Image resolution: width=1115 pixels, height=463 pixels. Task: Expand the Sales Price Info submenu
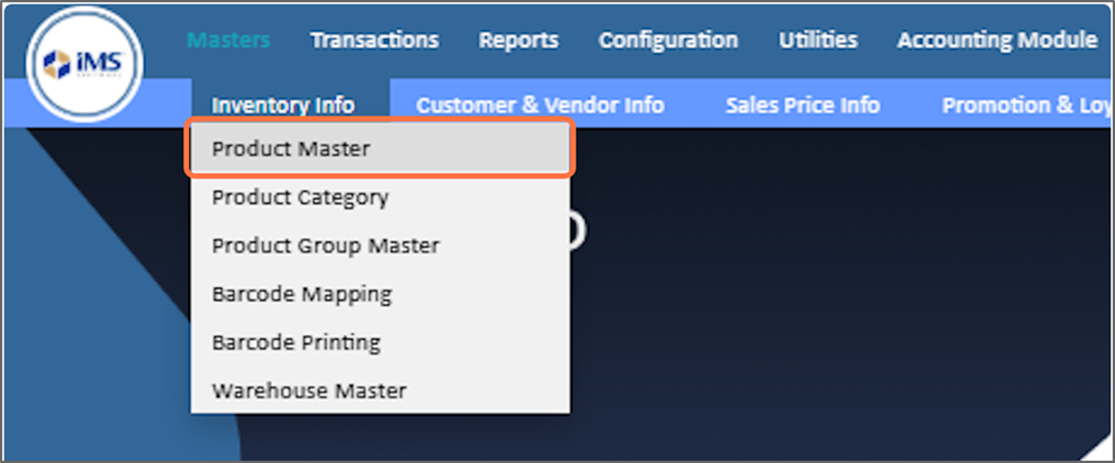(802, 105)
